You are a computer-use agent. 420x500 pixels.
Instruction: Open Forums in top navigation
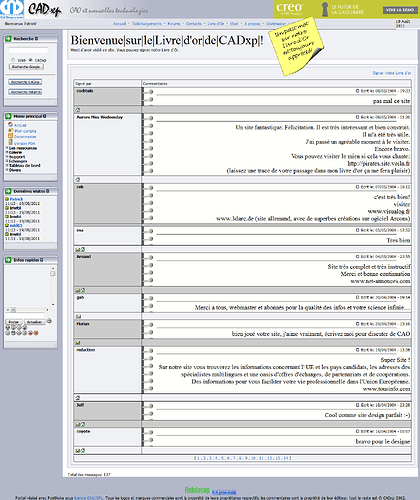[x=174, y=24]
